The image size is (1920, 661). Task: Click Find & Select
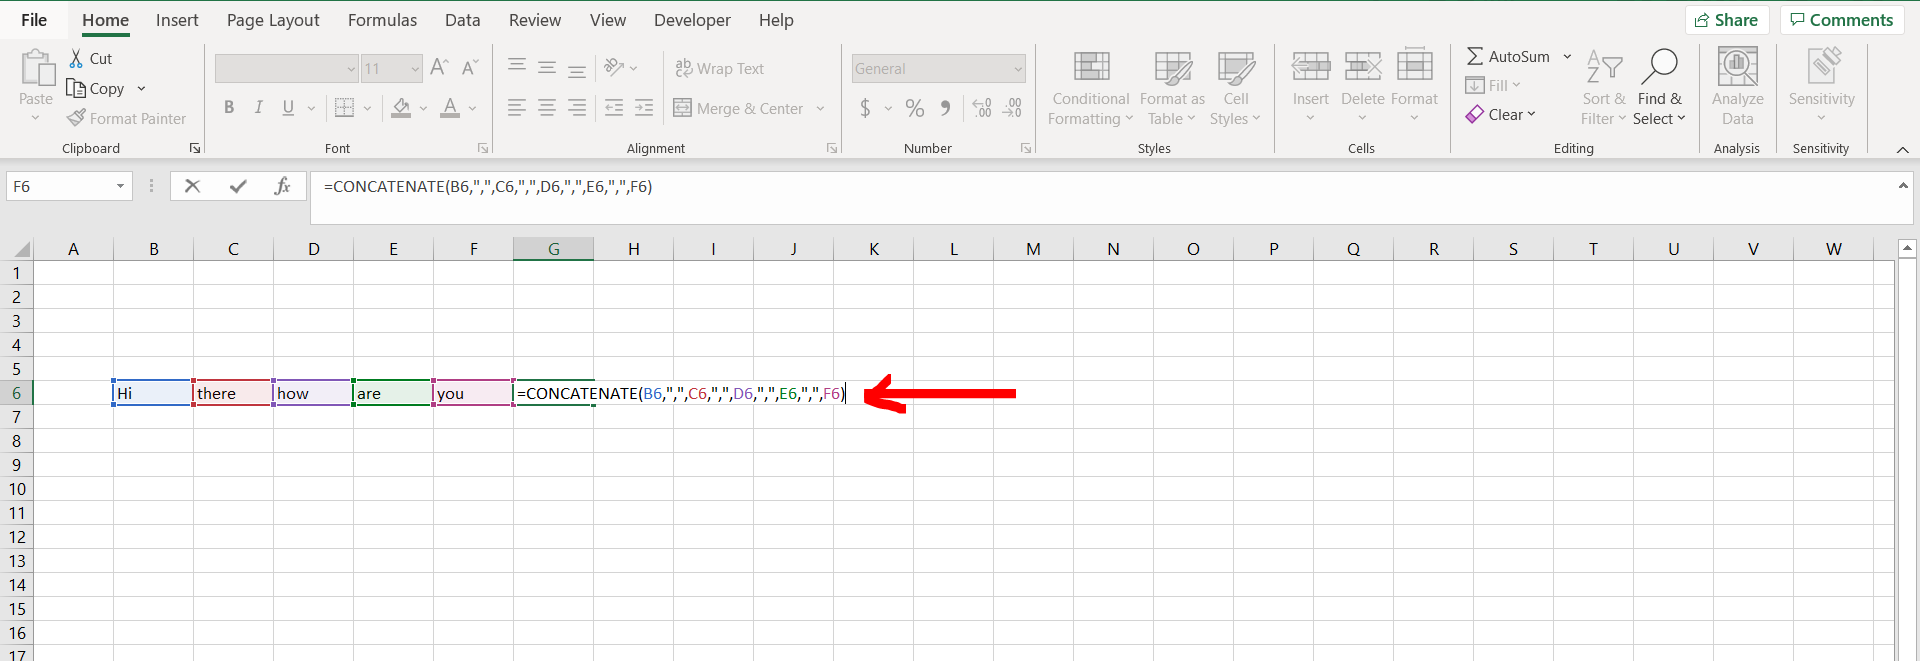click(x=1659, y=87)
